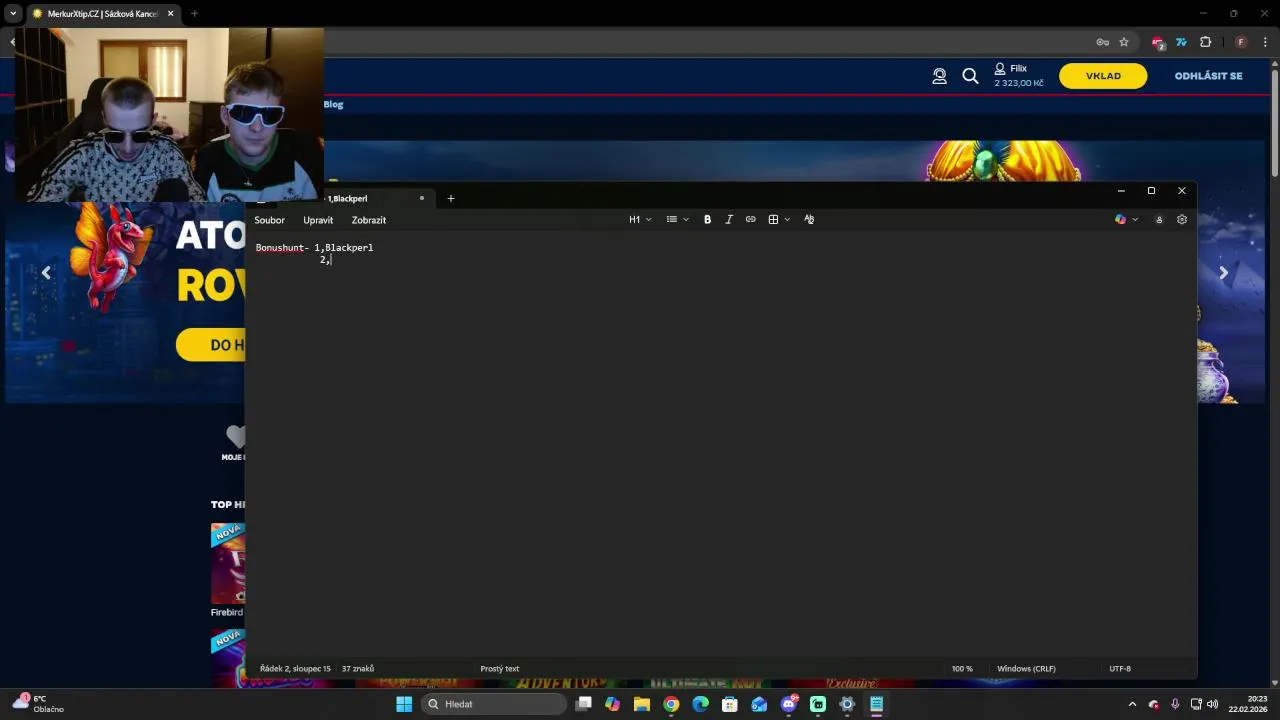Click the Bonushunt text in Notepad
This screenshot has height=720, width=1280.
coord(279,247)
